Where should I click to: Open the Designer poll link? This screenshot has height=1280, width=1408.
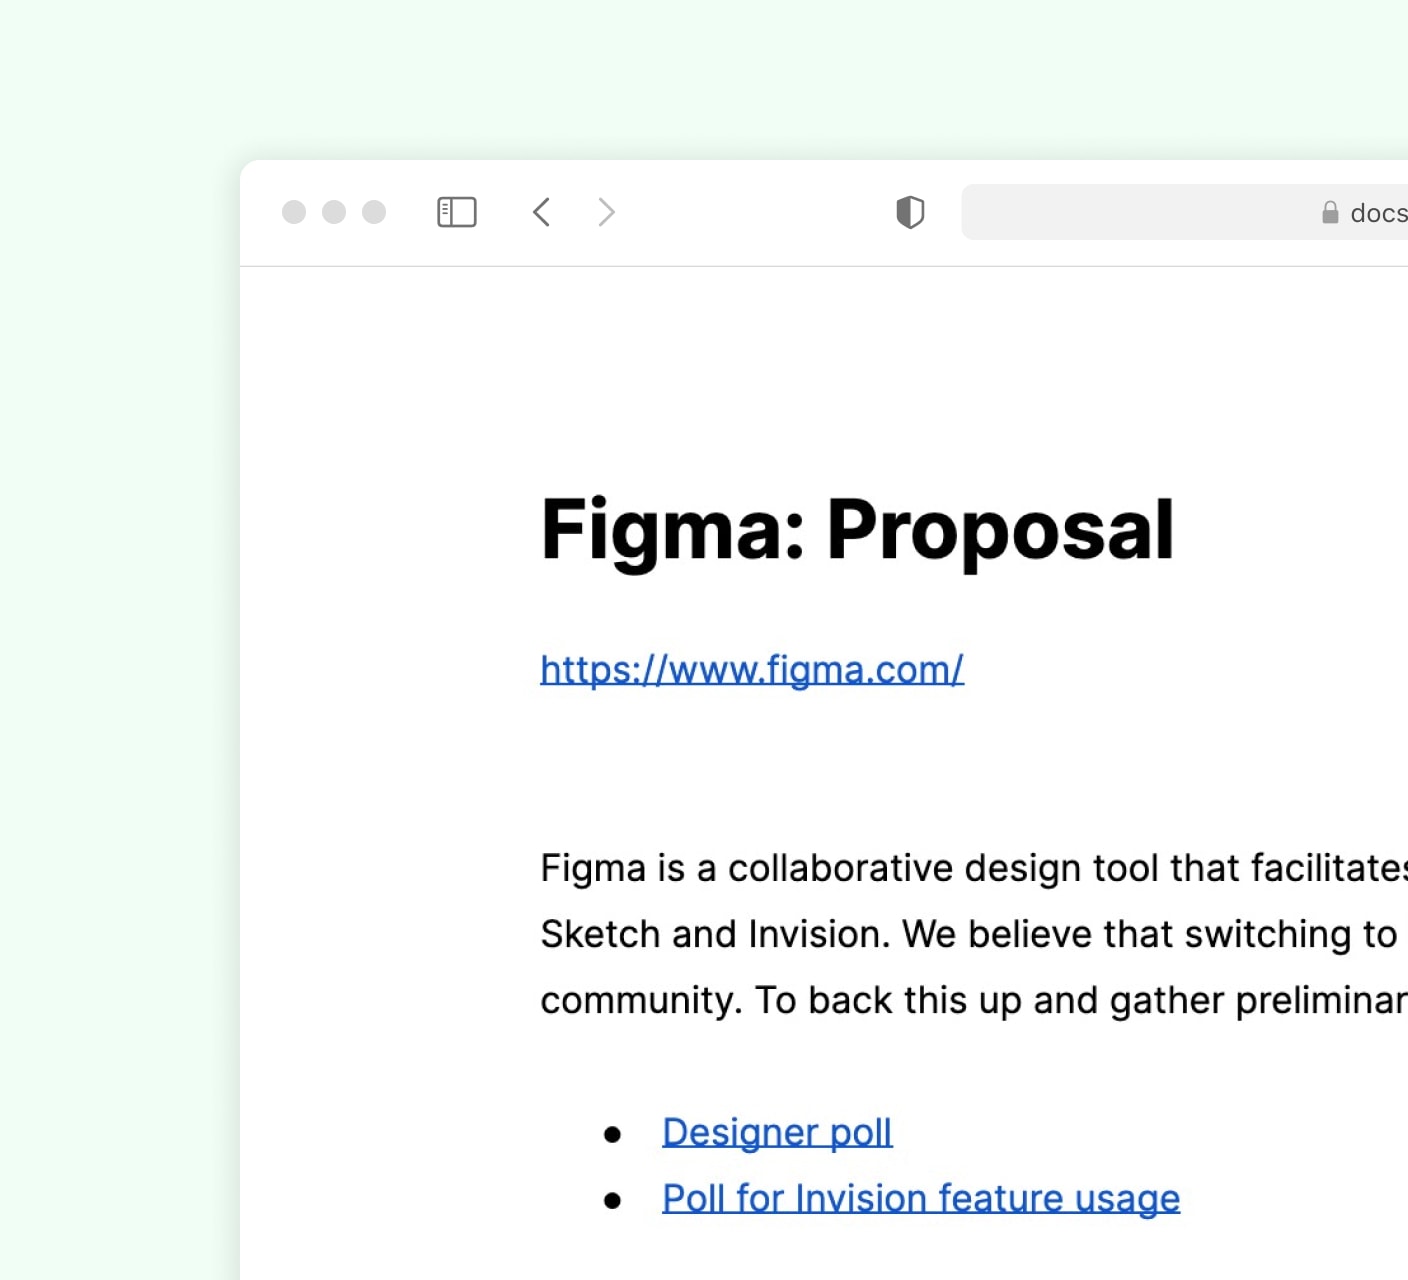(777, 1132)
